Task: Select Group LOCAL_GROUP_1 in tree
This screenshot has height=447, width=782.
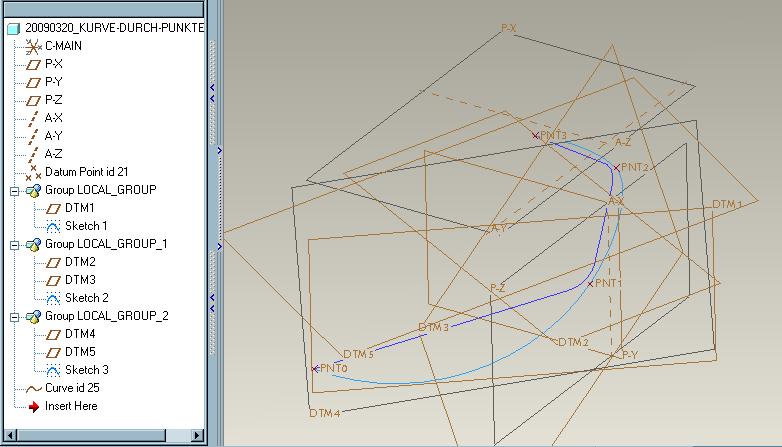Action: click(106, 243)
